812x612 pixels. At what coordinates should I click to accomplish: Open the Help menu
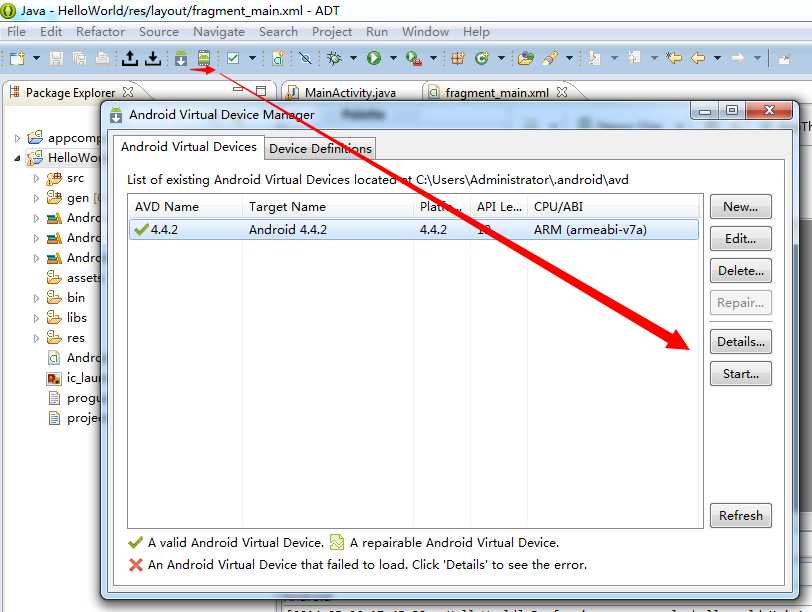point(476,32)
